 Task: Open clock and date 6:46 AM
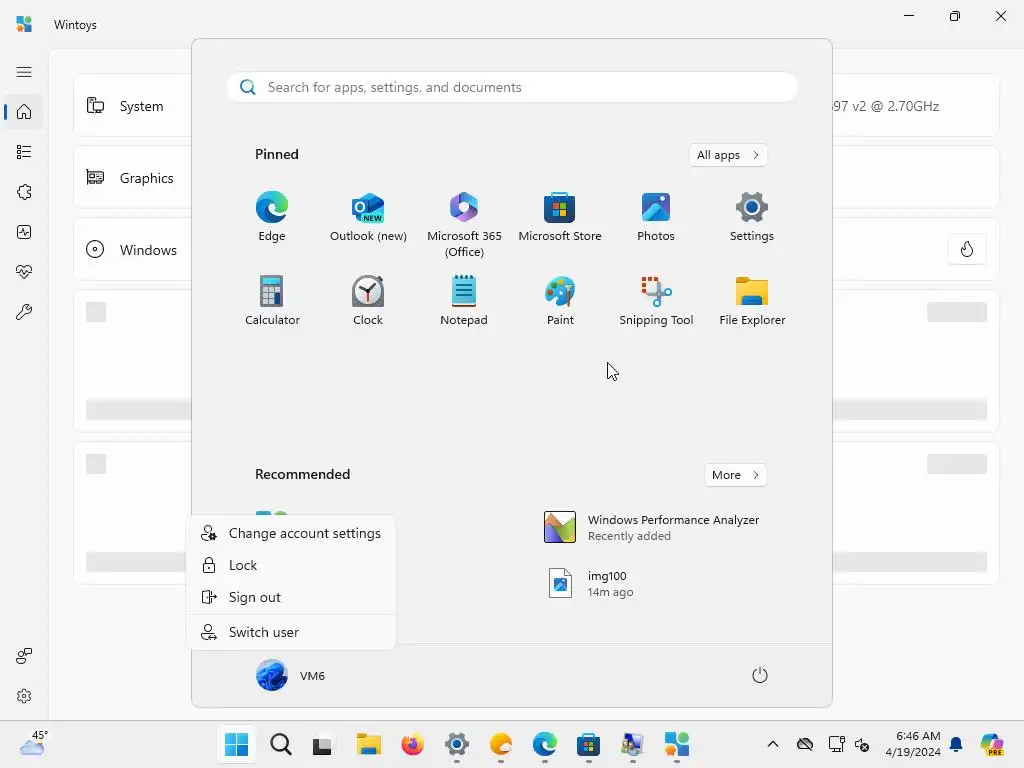(913, 744)
